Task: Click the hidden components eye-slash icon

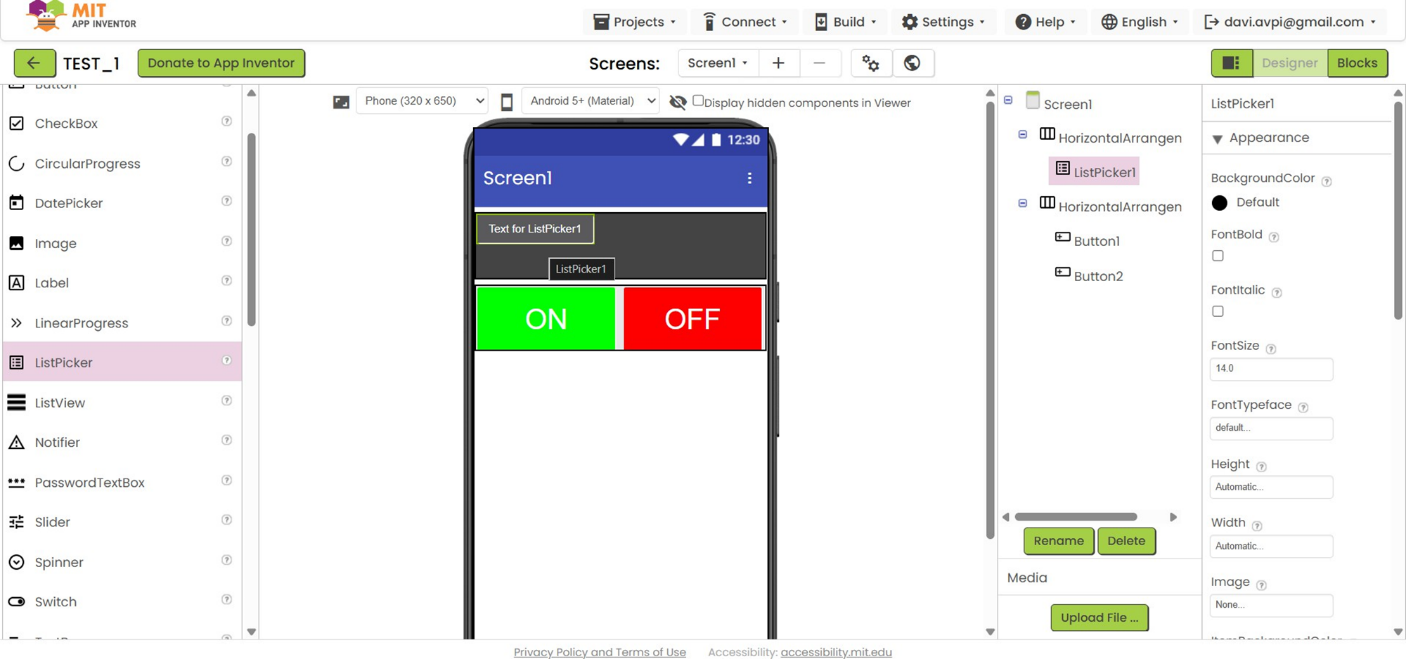Action: click(678, 102)
